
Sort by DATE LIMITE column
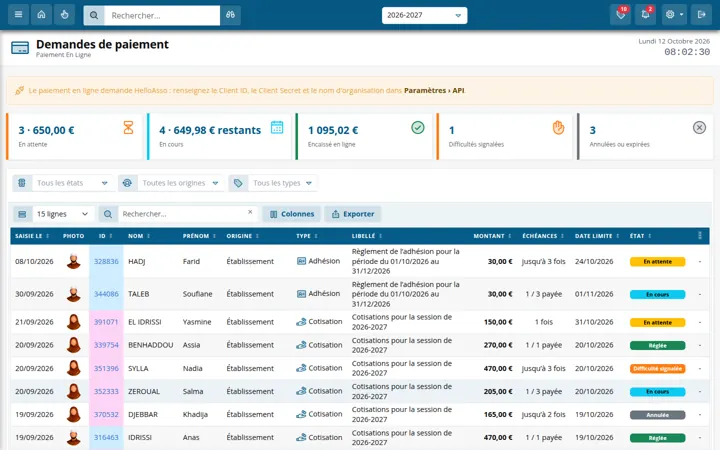click(597, 236)
